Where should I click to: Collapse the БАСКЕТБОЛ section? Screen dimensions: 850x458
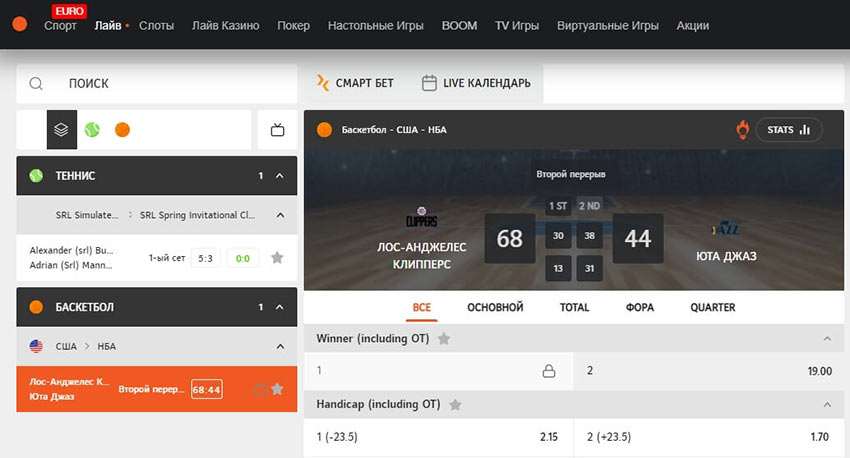coord(280,307)
